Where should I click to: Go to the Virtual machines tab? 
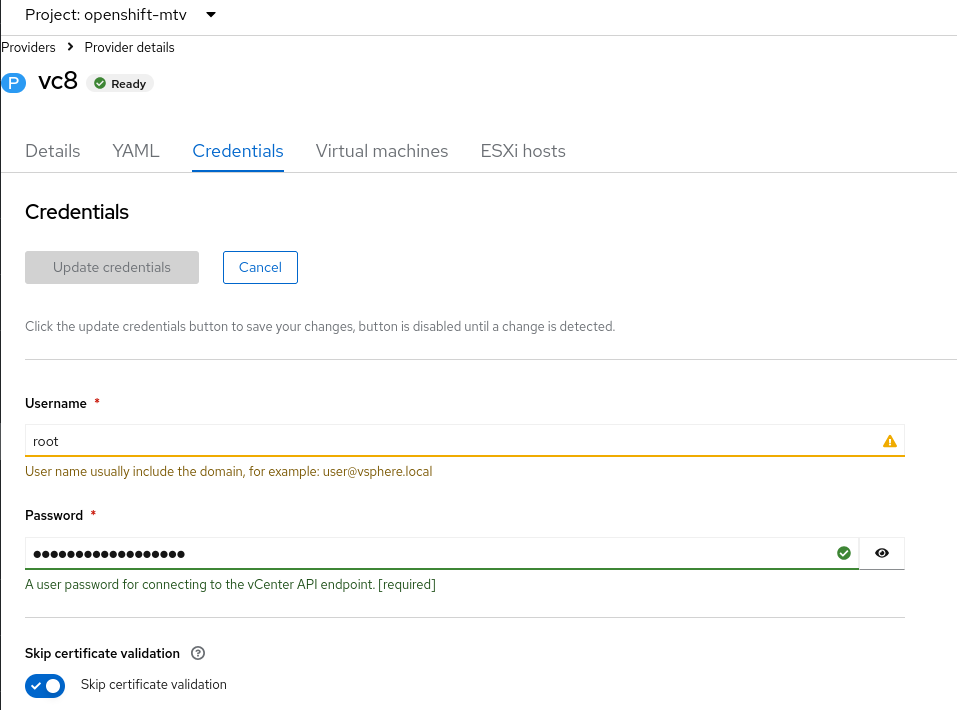coord(382,151)
